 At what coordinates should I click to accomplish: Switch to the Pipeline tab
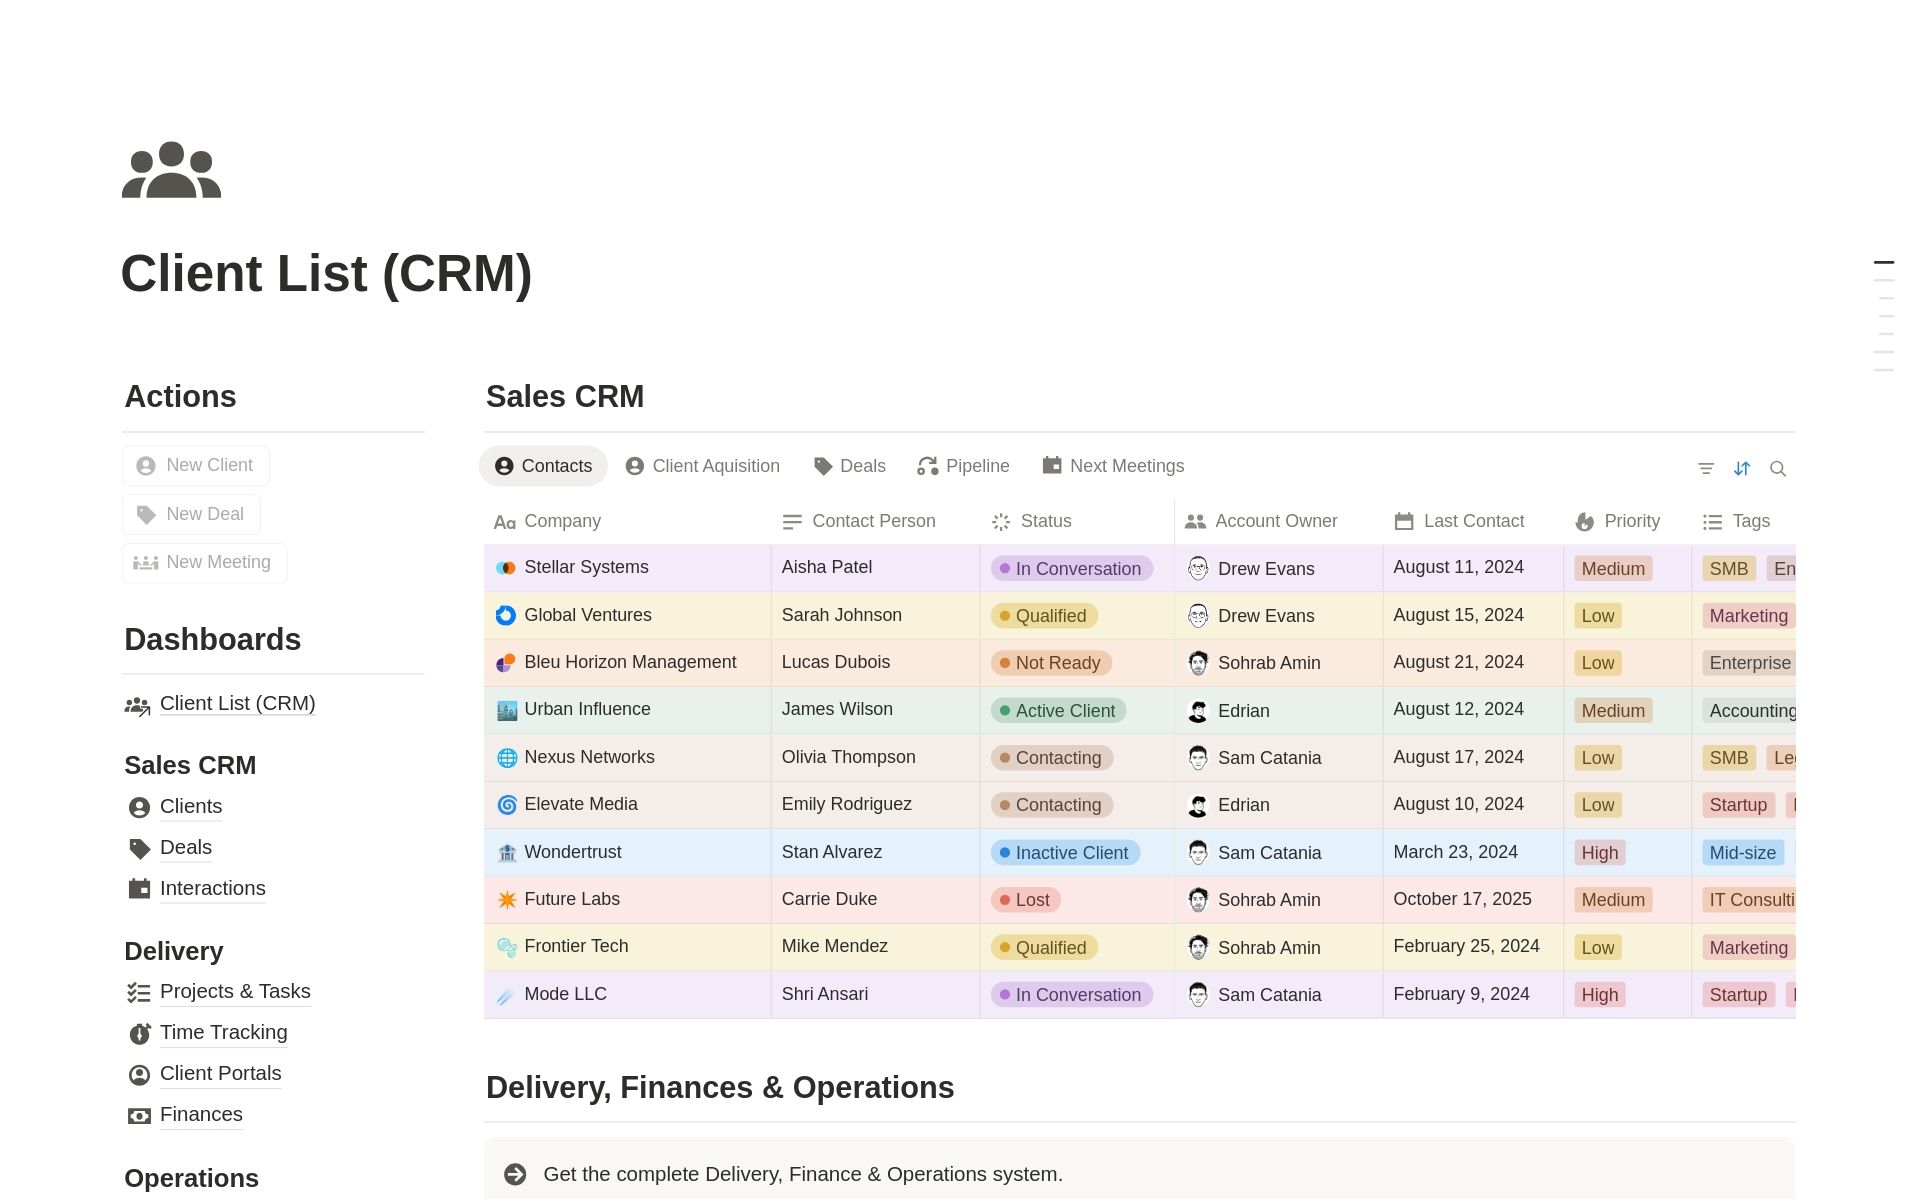tap(963, 466)
